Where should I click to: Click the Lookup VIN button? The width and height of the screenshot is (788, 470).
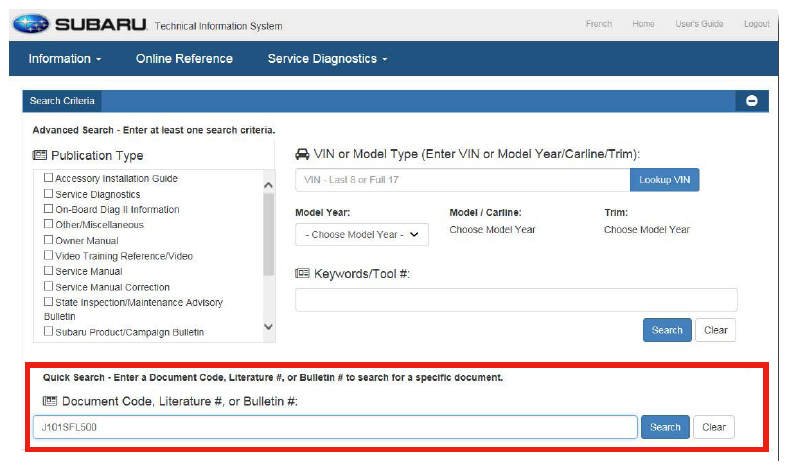click(x=664, y=180)
